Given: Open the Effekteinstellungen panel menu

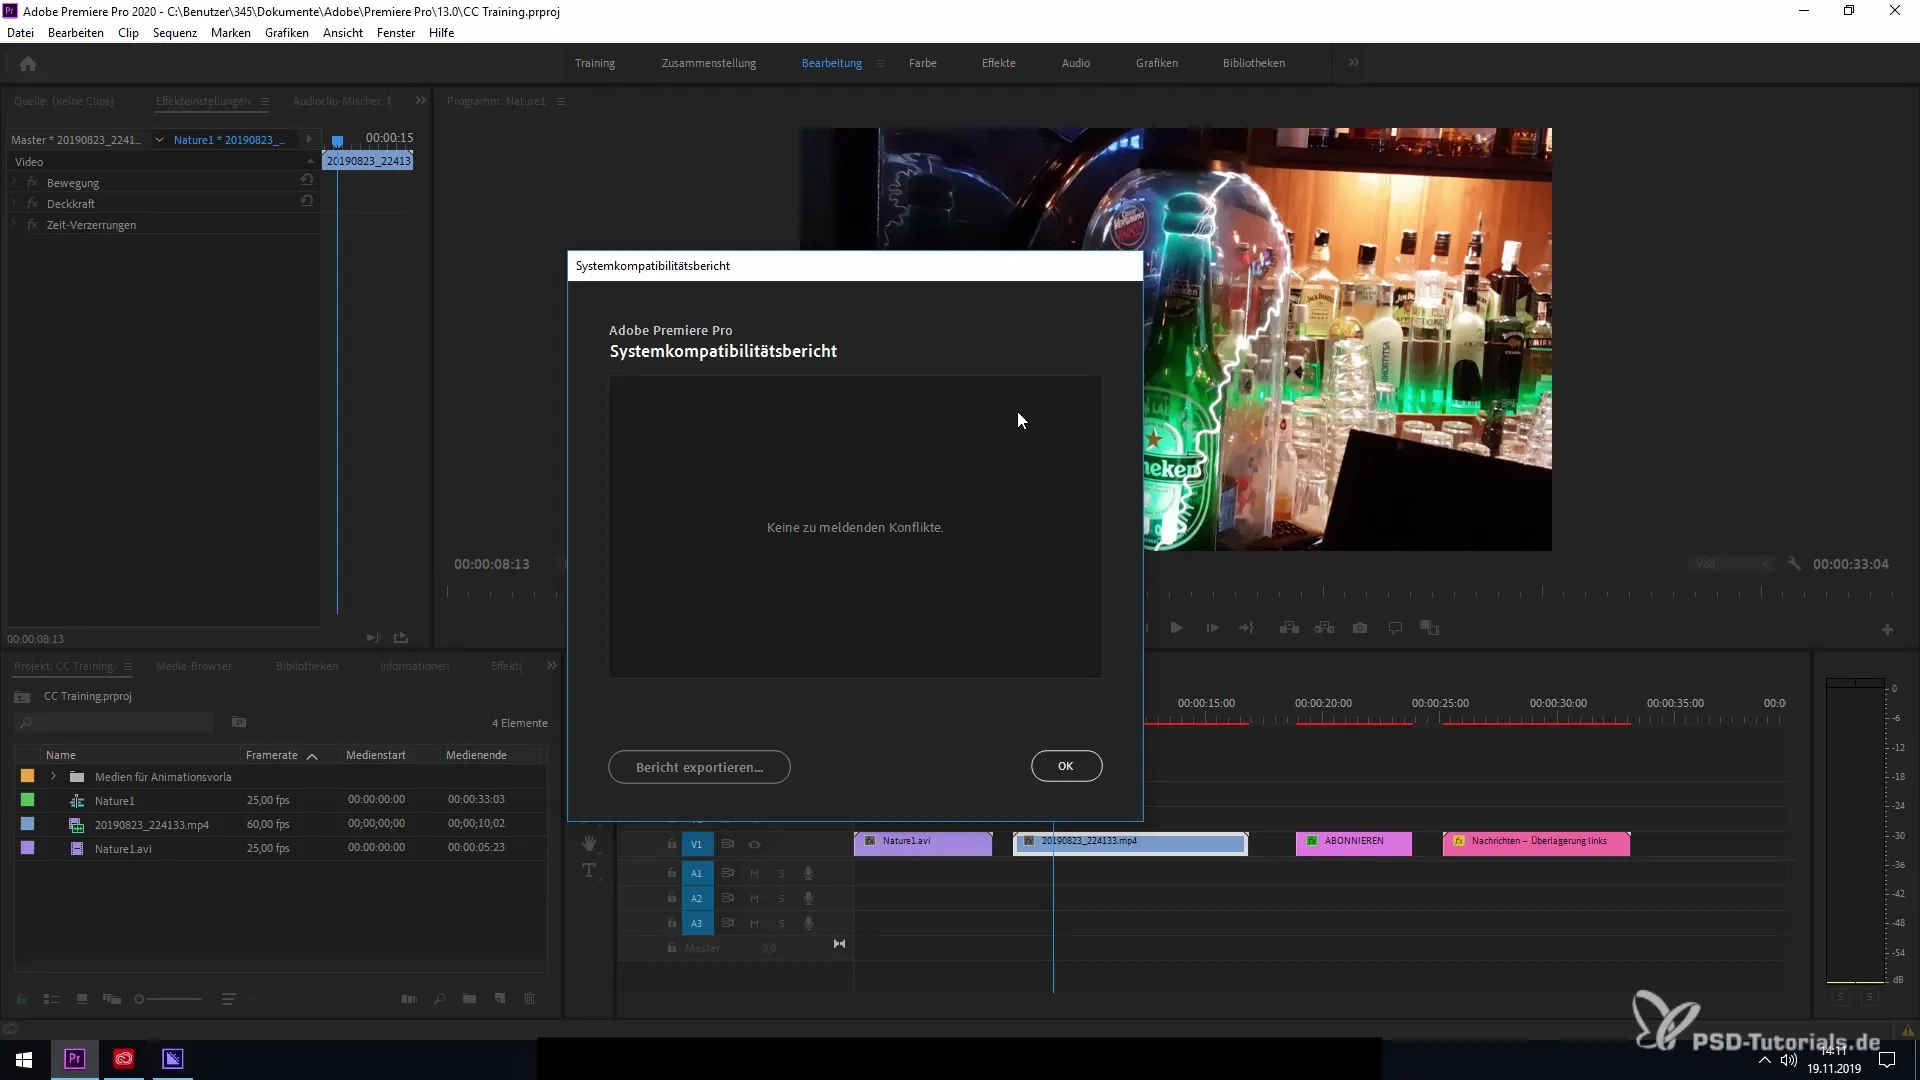Looking at the screenshot, I should coord(265,101).
